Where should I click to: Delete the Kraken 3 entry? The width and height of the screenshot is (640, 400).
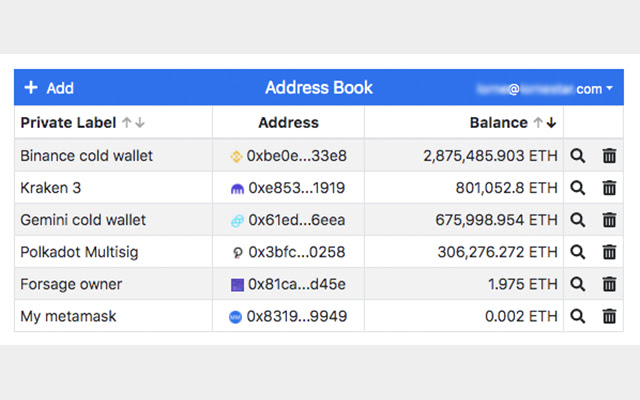609,188
